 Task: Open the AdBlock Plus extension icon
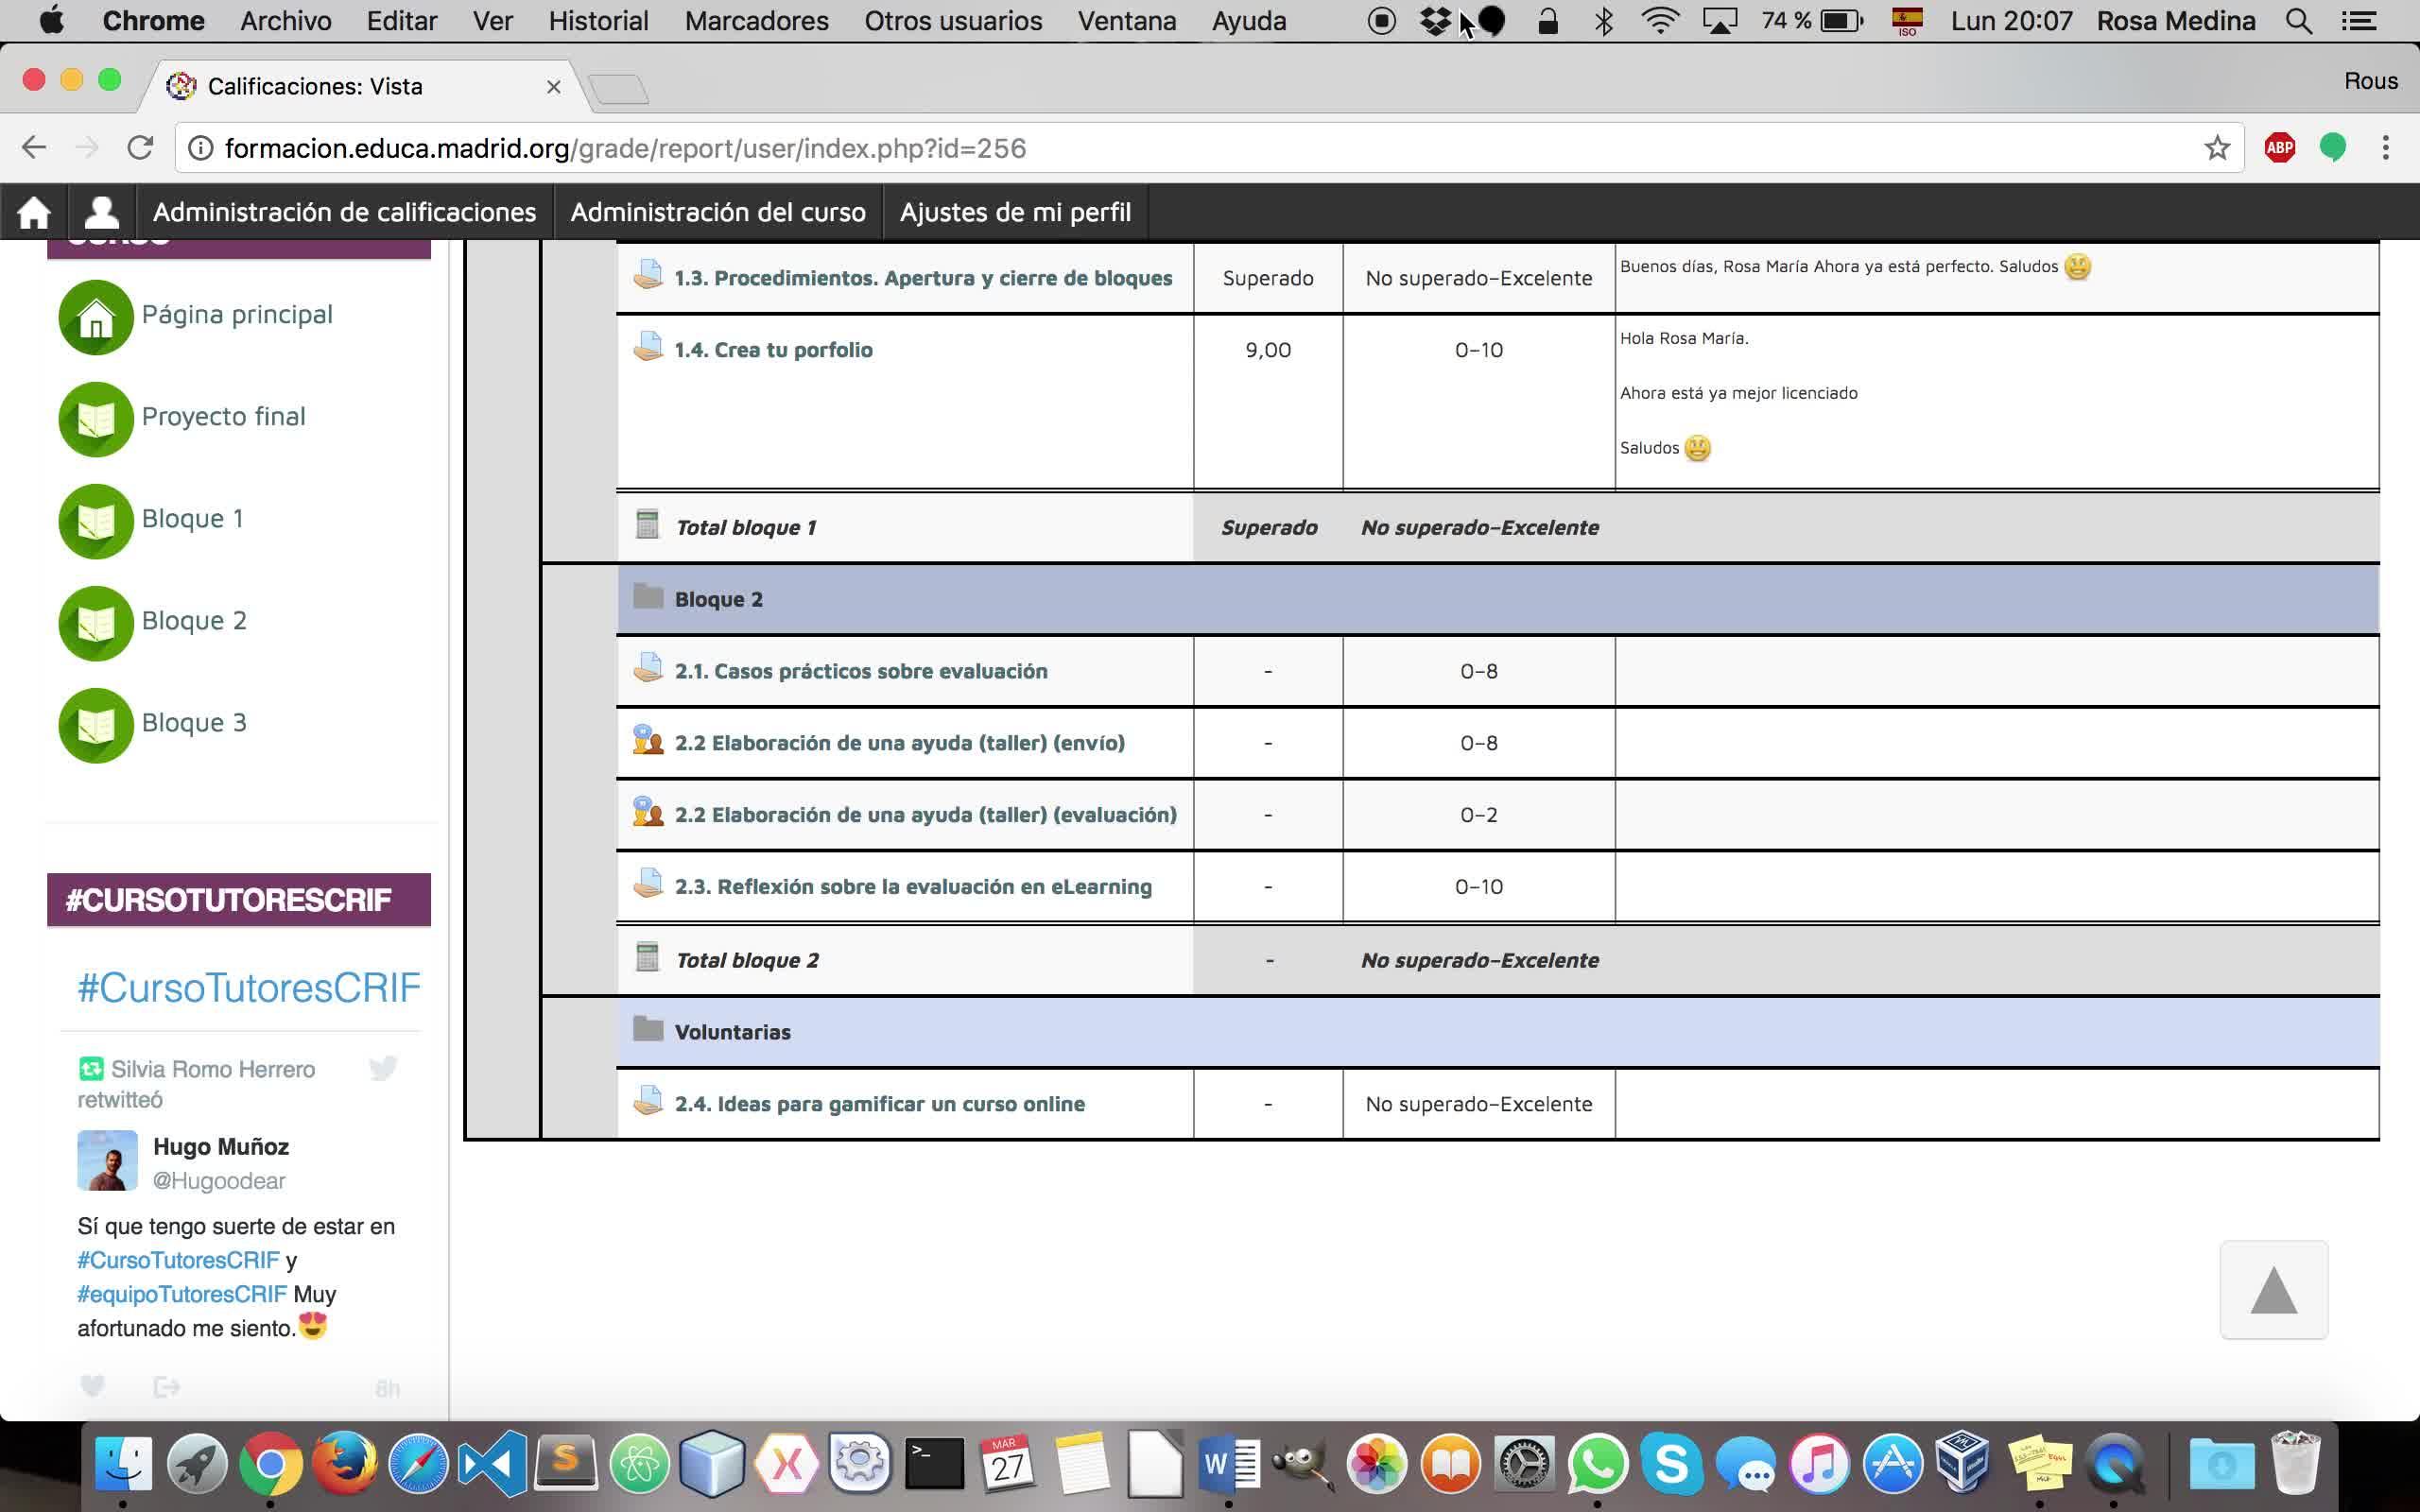click(x=2279, y=148)
